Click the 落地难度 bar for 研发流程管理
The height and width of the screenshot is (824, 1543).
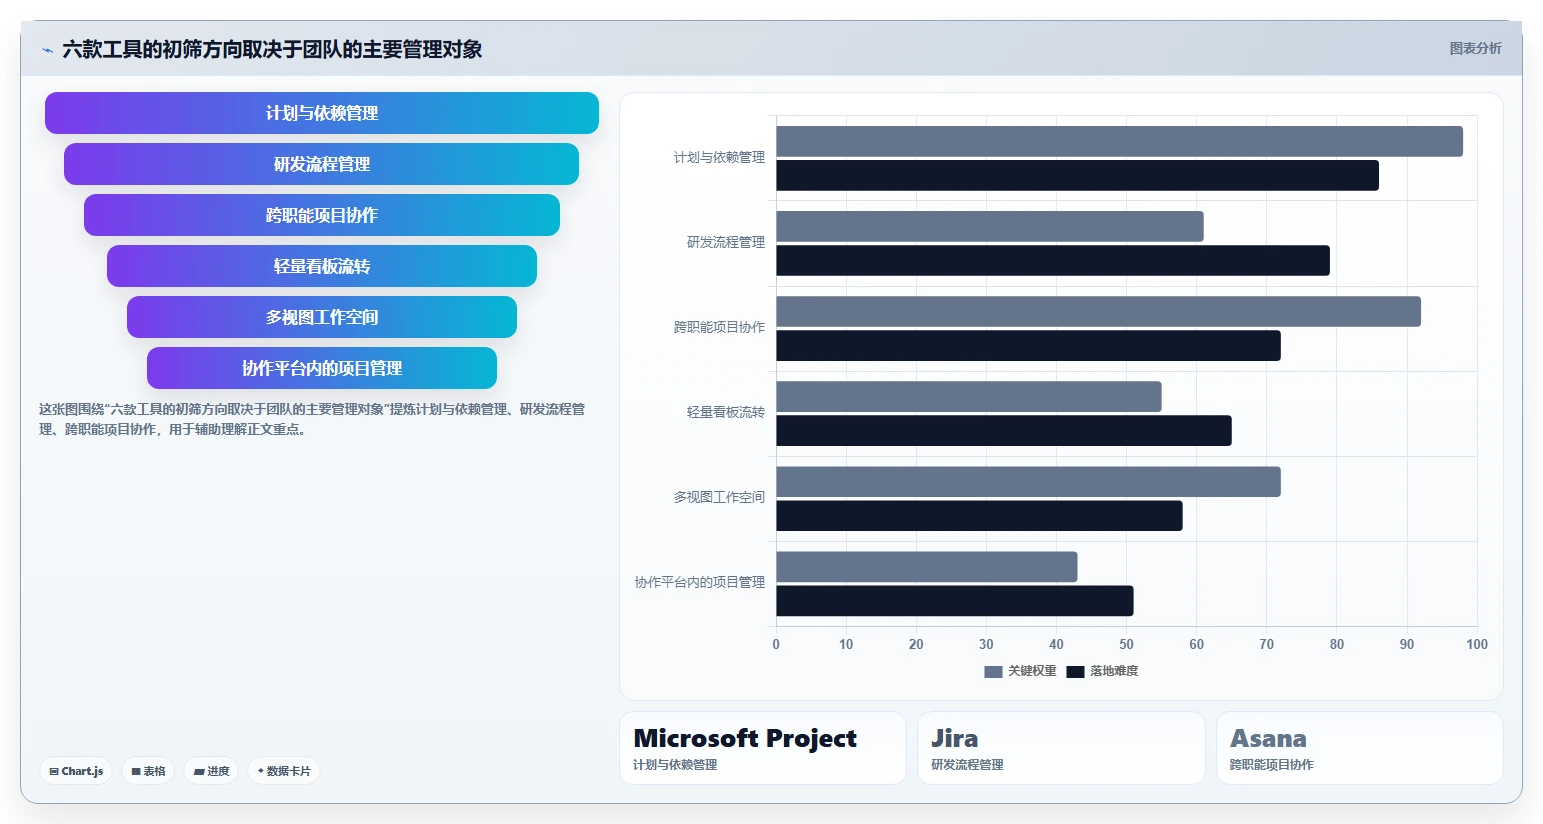[1053, 260]
